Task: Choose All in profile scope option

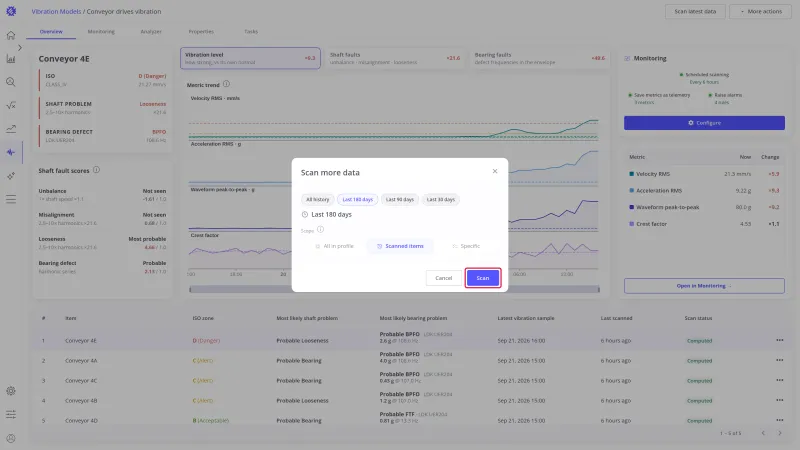Action: pos(334,246)
